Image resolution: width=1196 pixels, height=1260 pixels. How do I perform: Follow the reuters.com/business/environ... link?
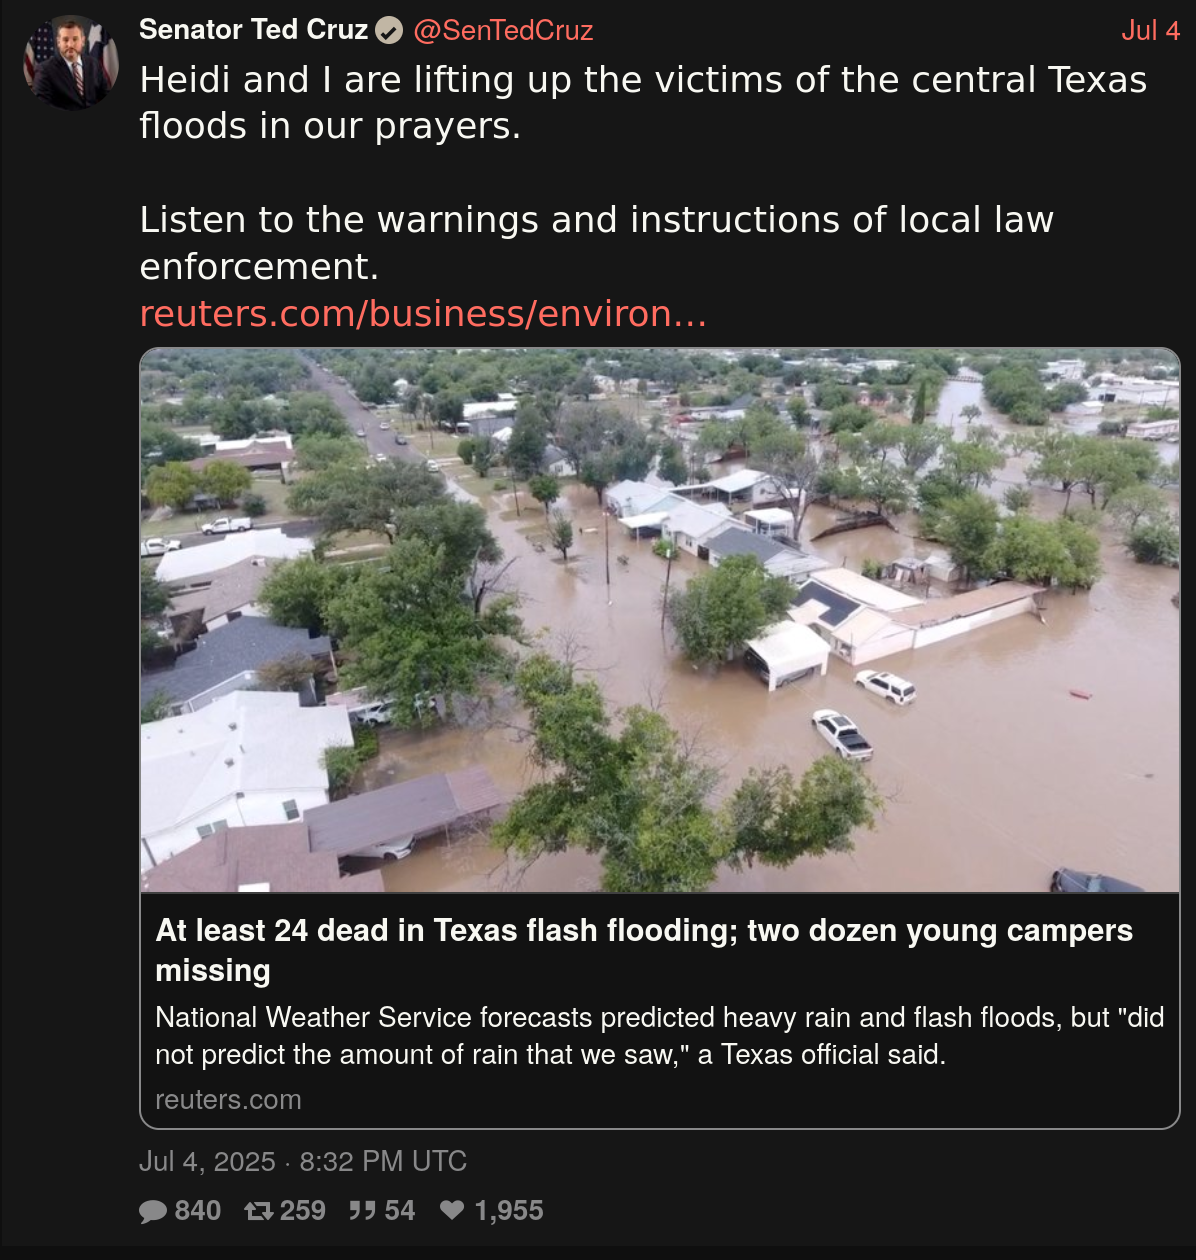pyautogui.click(x=423, y=314)
